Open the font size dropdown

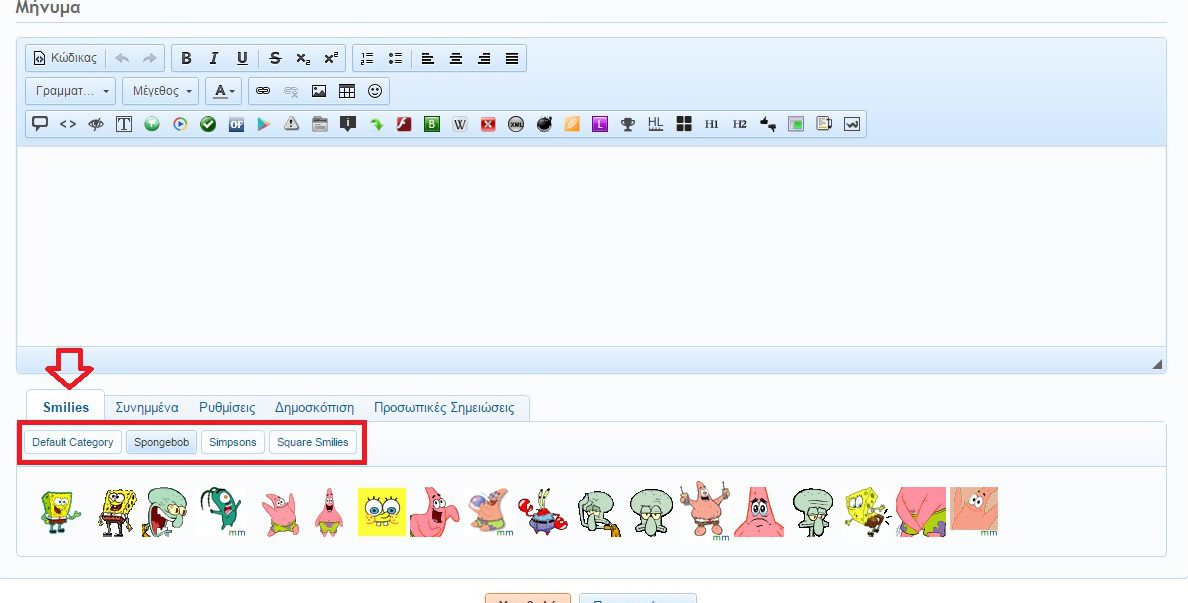[x=160, y=91]
